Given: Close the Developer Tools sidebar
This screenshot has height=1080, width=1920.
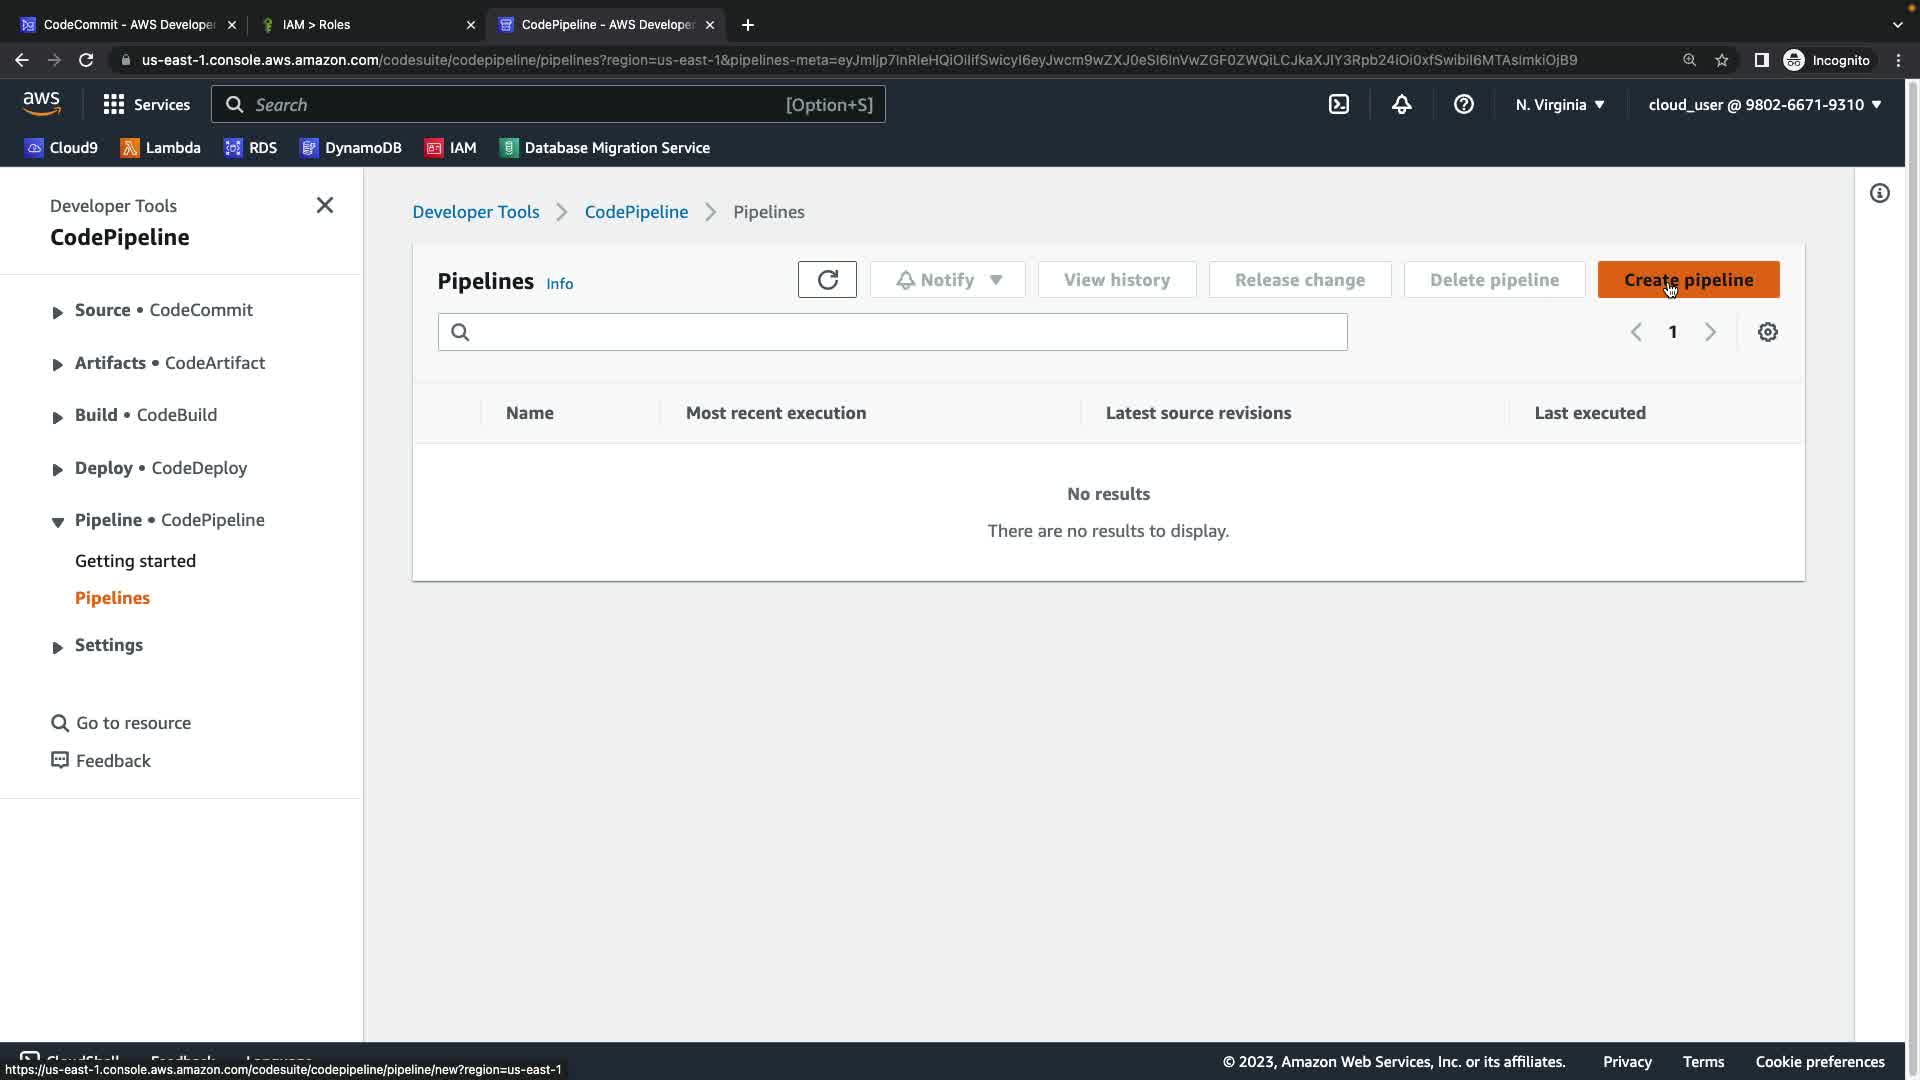Looking at the screenshot, I should click(x=324, y=205).
